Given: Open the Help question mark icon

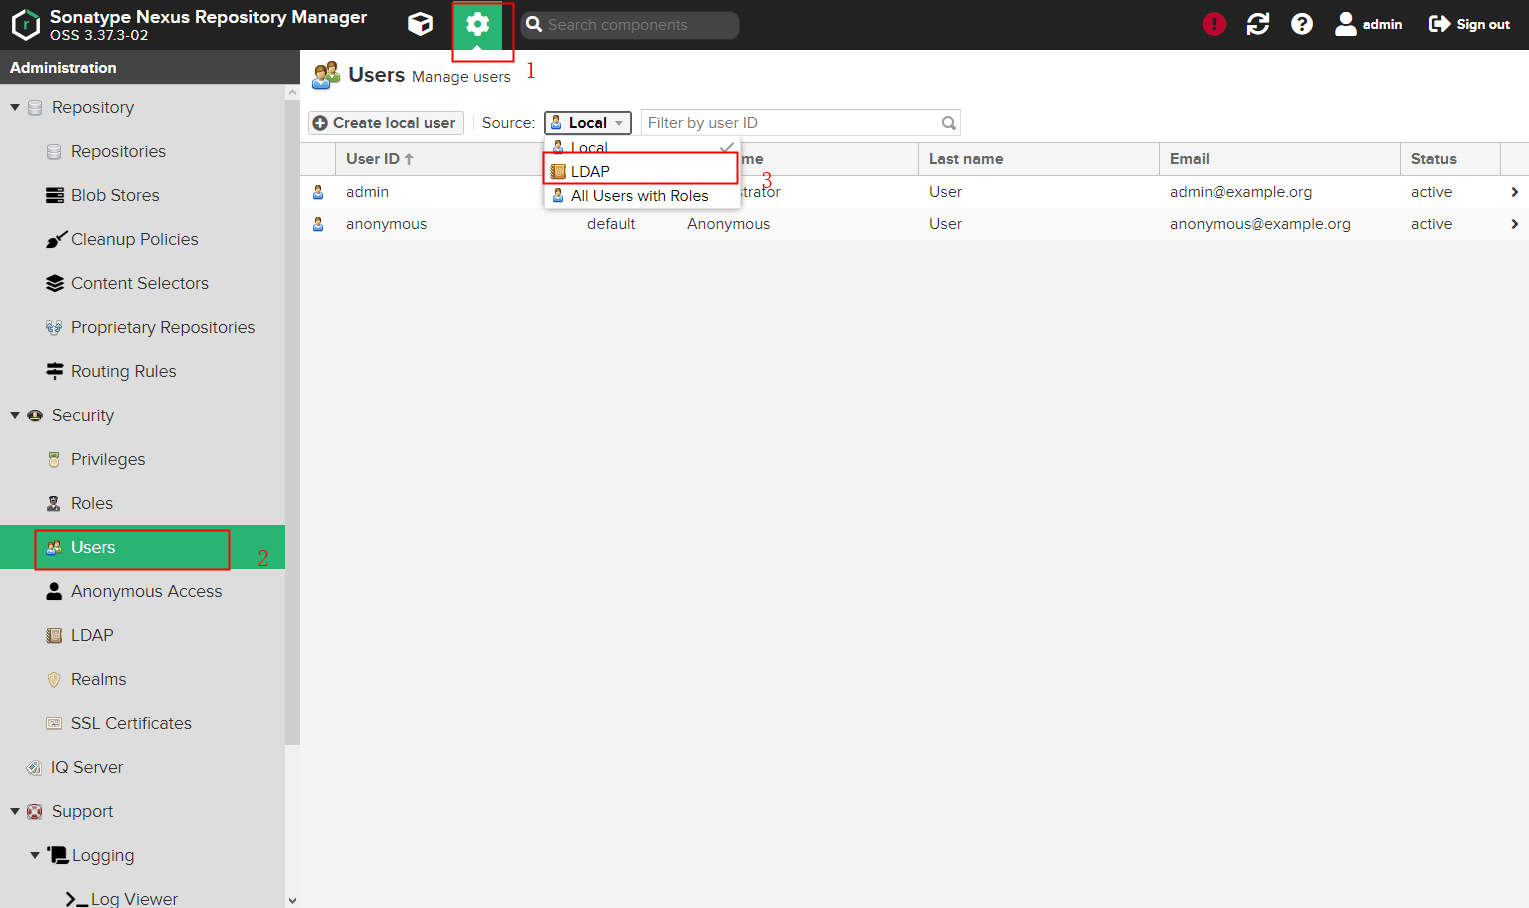Looking at the screenshot, I should (1302, 24).
